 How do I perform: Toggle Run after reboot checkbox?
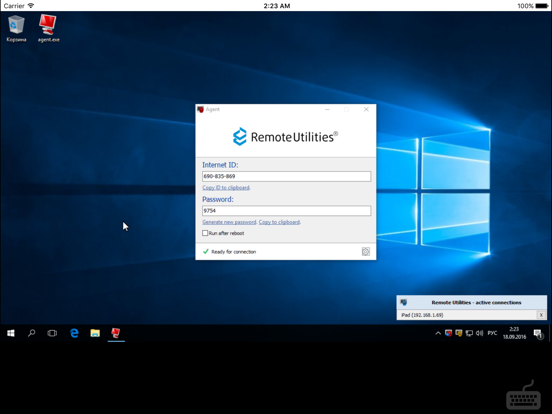coord(205,233)
